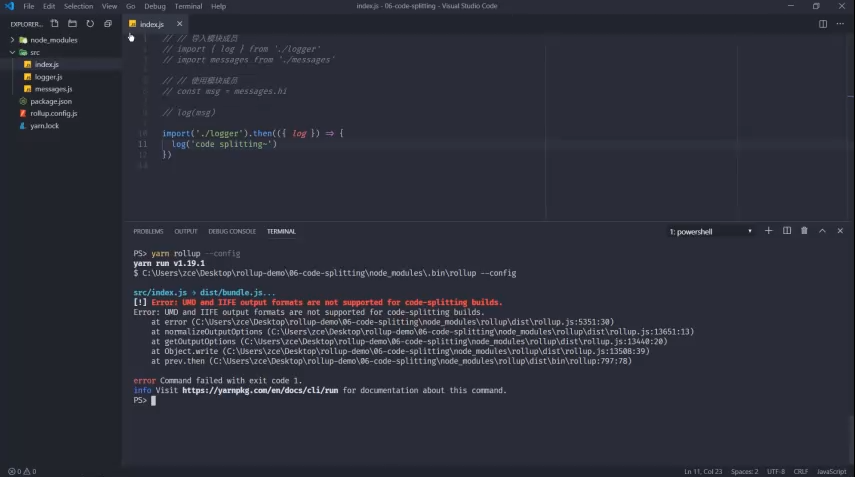855x477 pixels.
Task: Place cursor on log('code splitting~') line
Action: pyautogui.click(x=224, y=144)
